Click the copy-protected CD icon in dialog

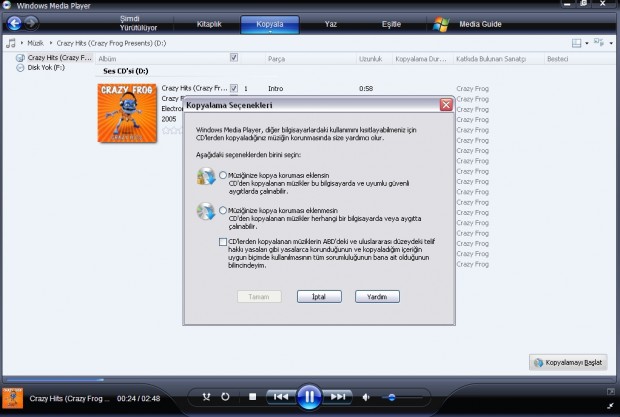pyautogui.click(x=206, y=175)
